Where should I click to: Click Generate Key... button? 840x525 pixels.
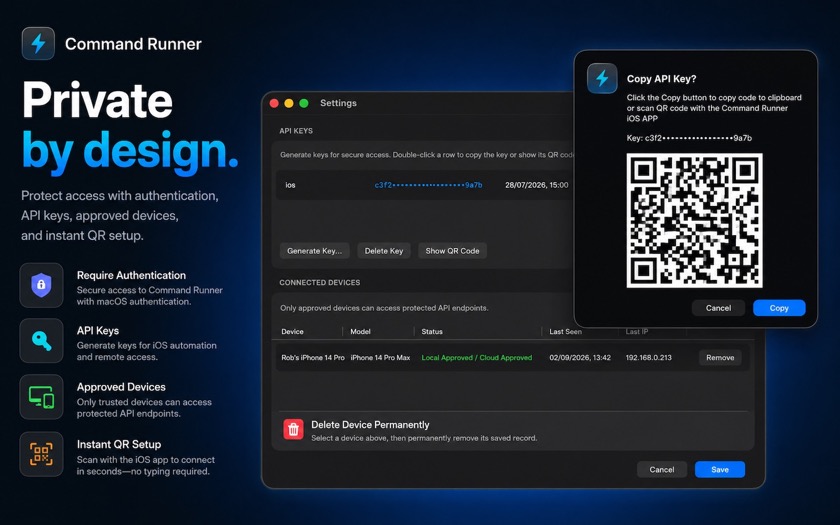pyautogui.click(x=314, y=251)
